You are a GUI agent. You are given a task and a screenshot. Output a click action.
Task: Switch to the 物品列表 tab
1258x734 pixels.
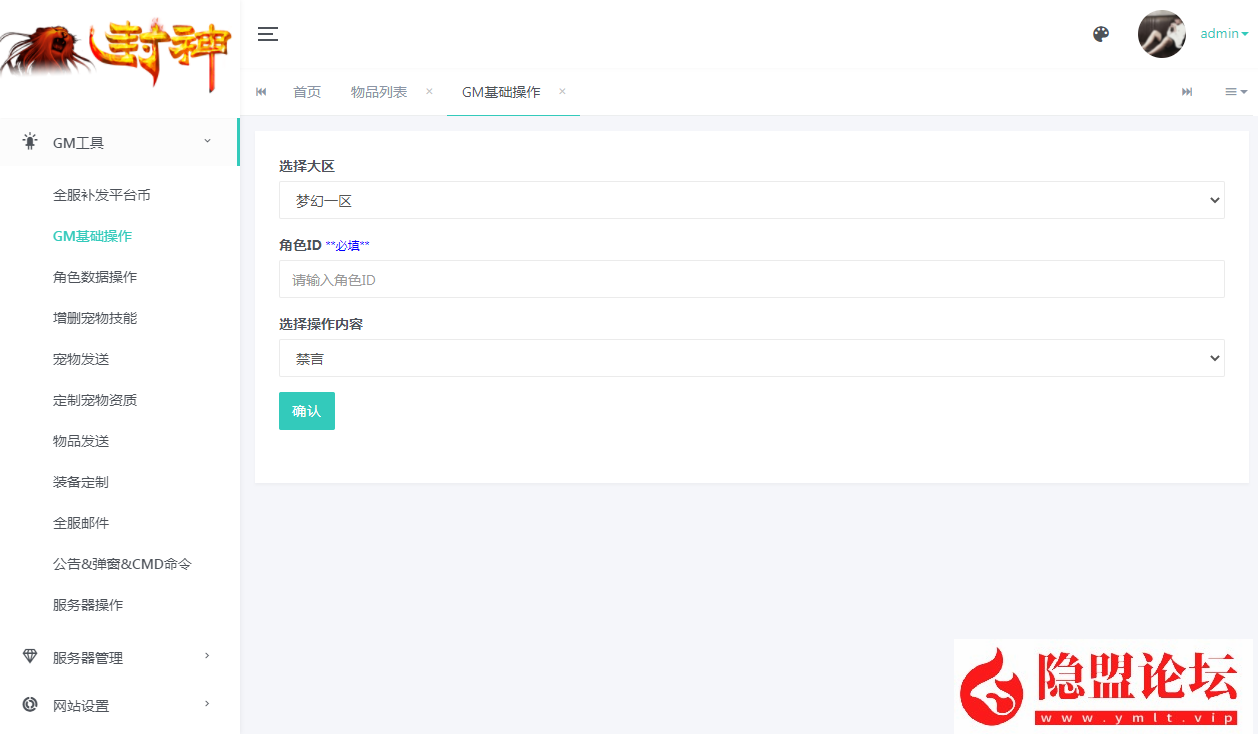379,92
